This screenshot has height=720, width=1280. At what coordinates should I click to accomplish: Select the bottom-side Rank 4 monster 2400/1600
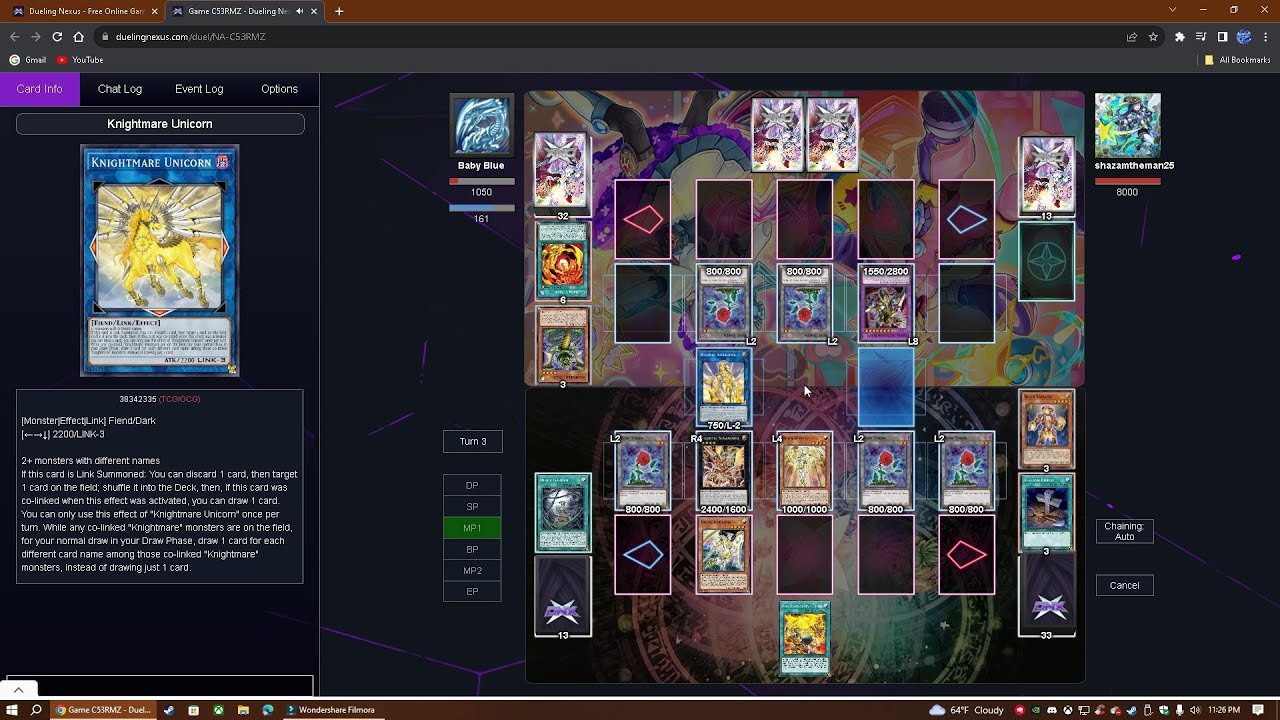tap(724, 472)
